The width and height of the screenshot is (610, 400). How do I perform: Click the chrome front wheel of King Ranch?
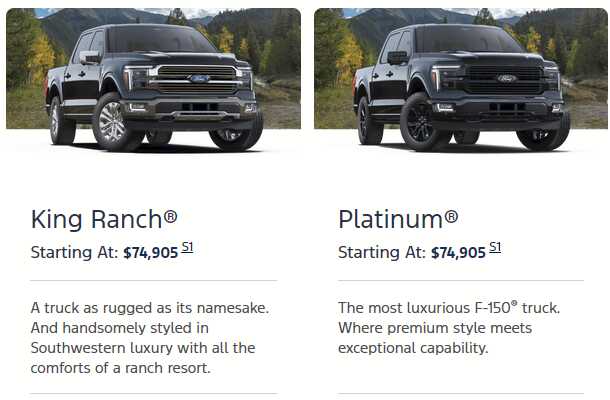111,122
